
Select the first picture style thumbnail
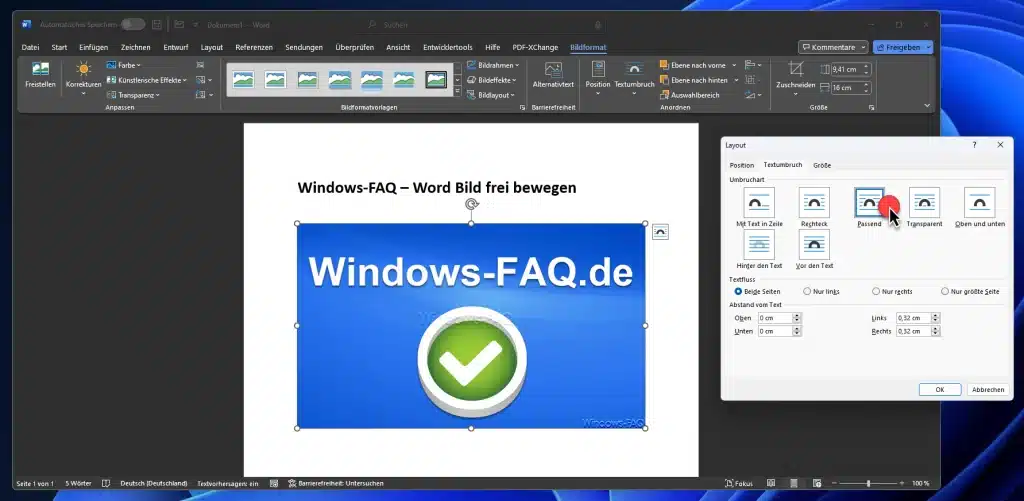pos(243,80)
